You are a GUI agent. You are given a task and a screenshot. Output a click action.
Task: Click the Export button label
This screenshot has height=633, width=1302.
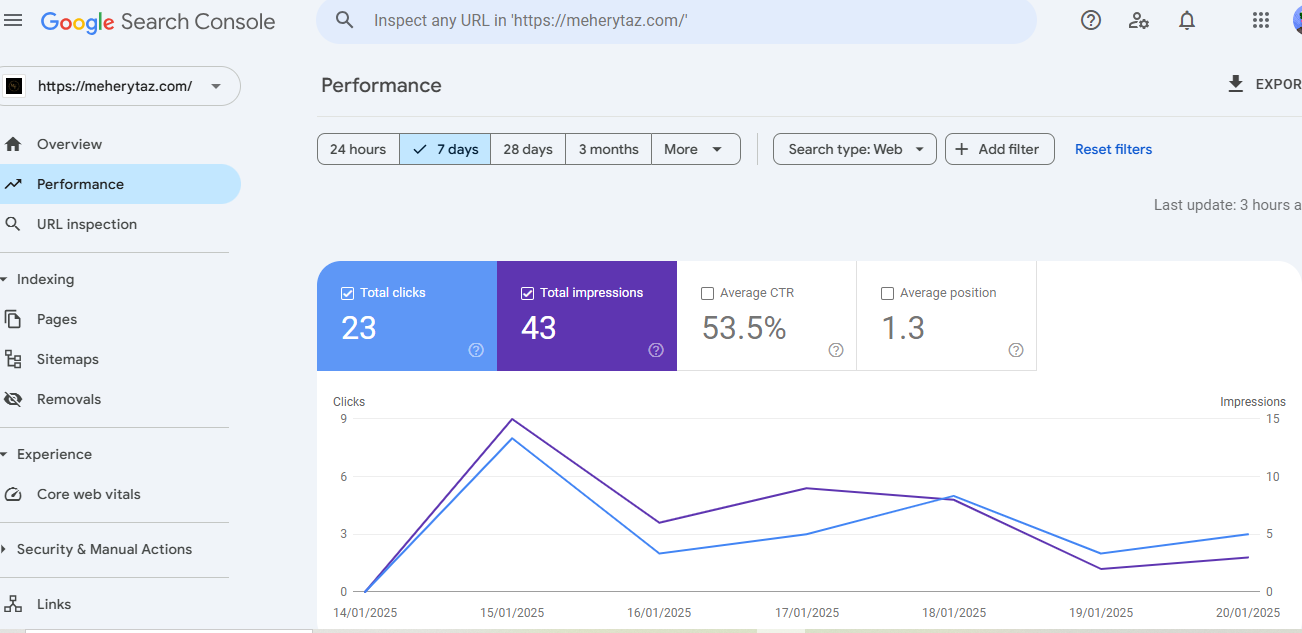pos(1278,84)
